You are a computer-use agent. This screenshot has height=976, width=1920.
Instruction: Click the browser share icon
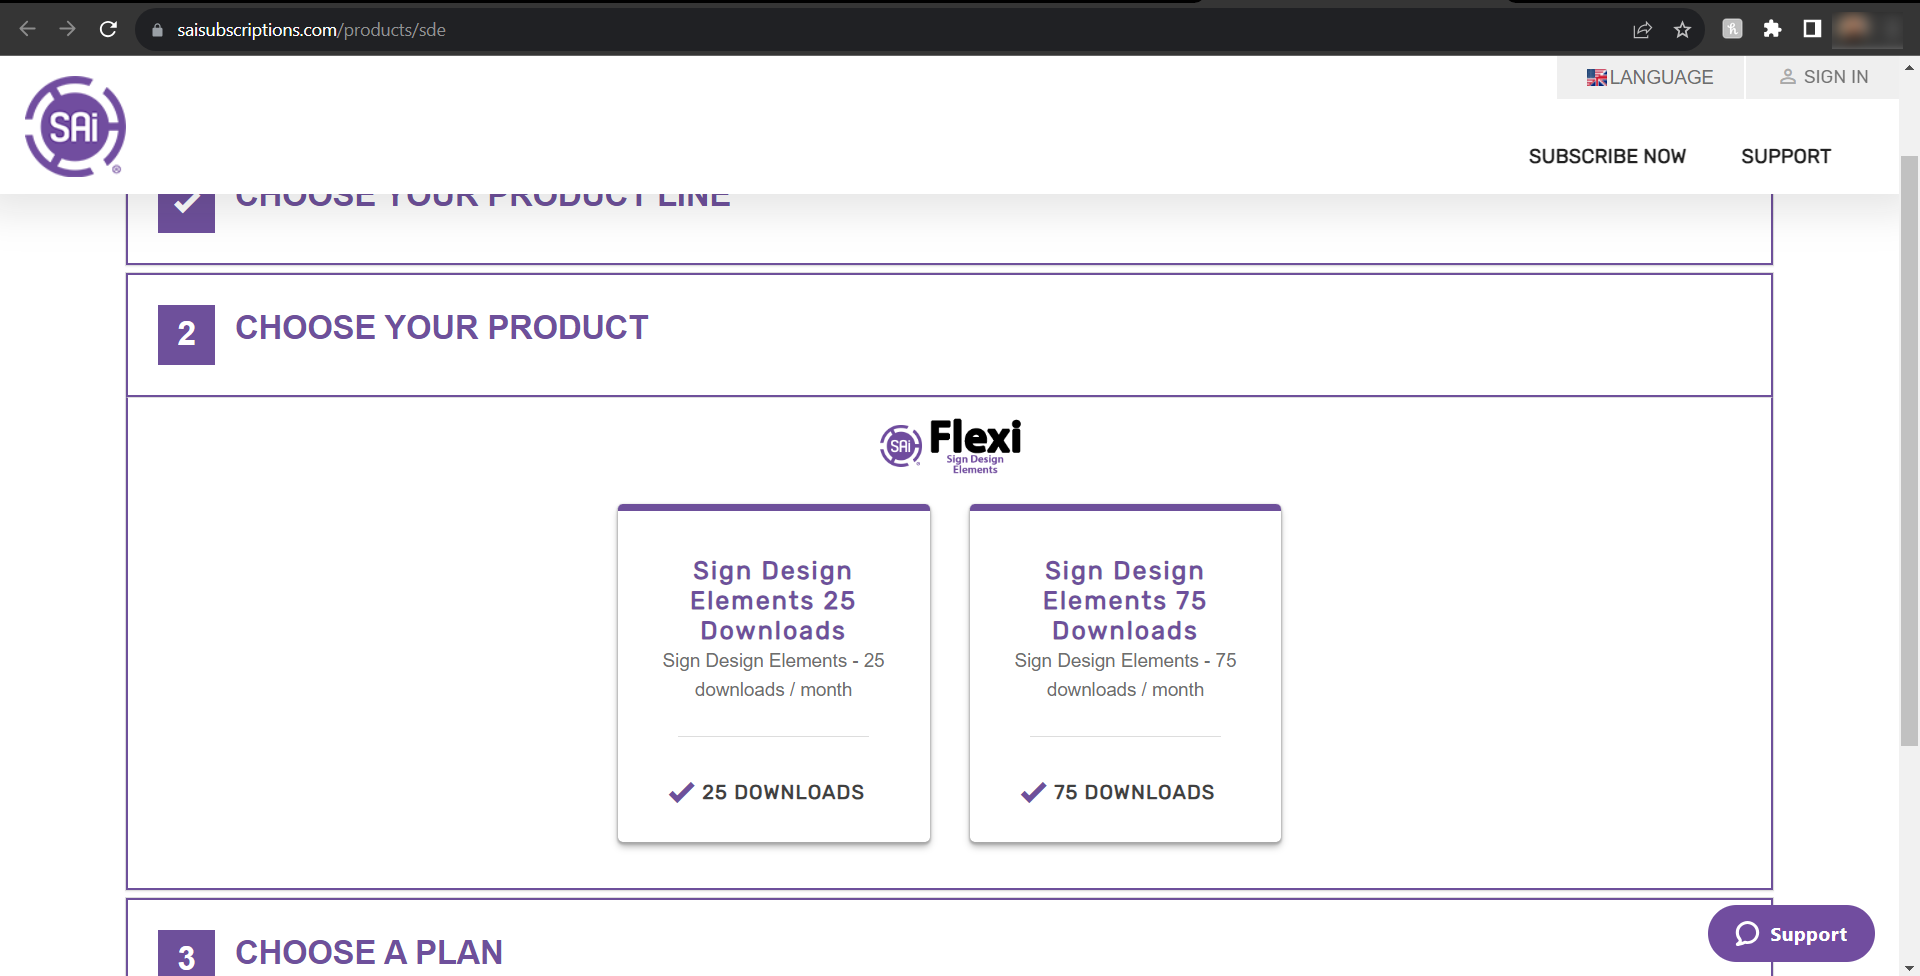pyautogui.click(x=1643, y=29)
